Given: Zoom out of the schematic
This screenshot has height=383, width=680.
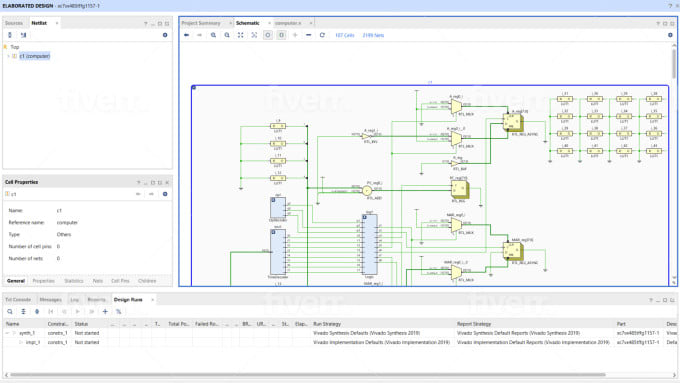Looking at the screenshot, I should pyautogui.click(x=227, y=35).
